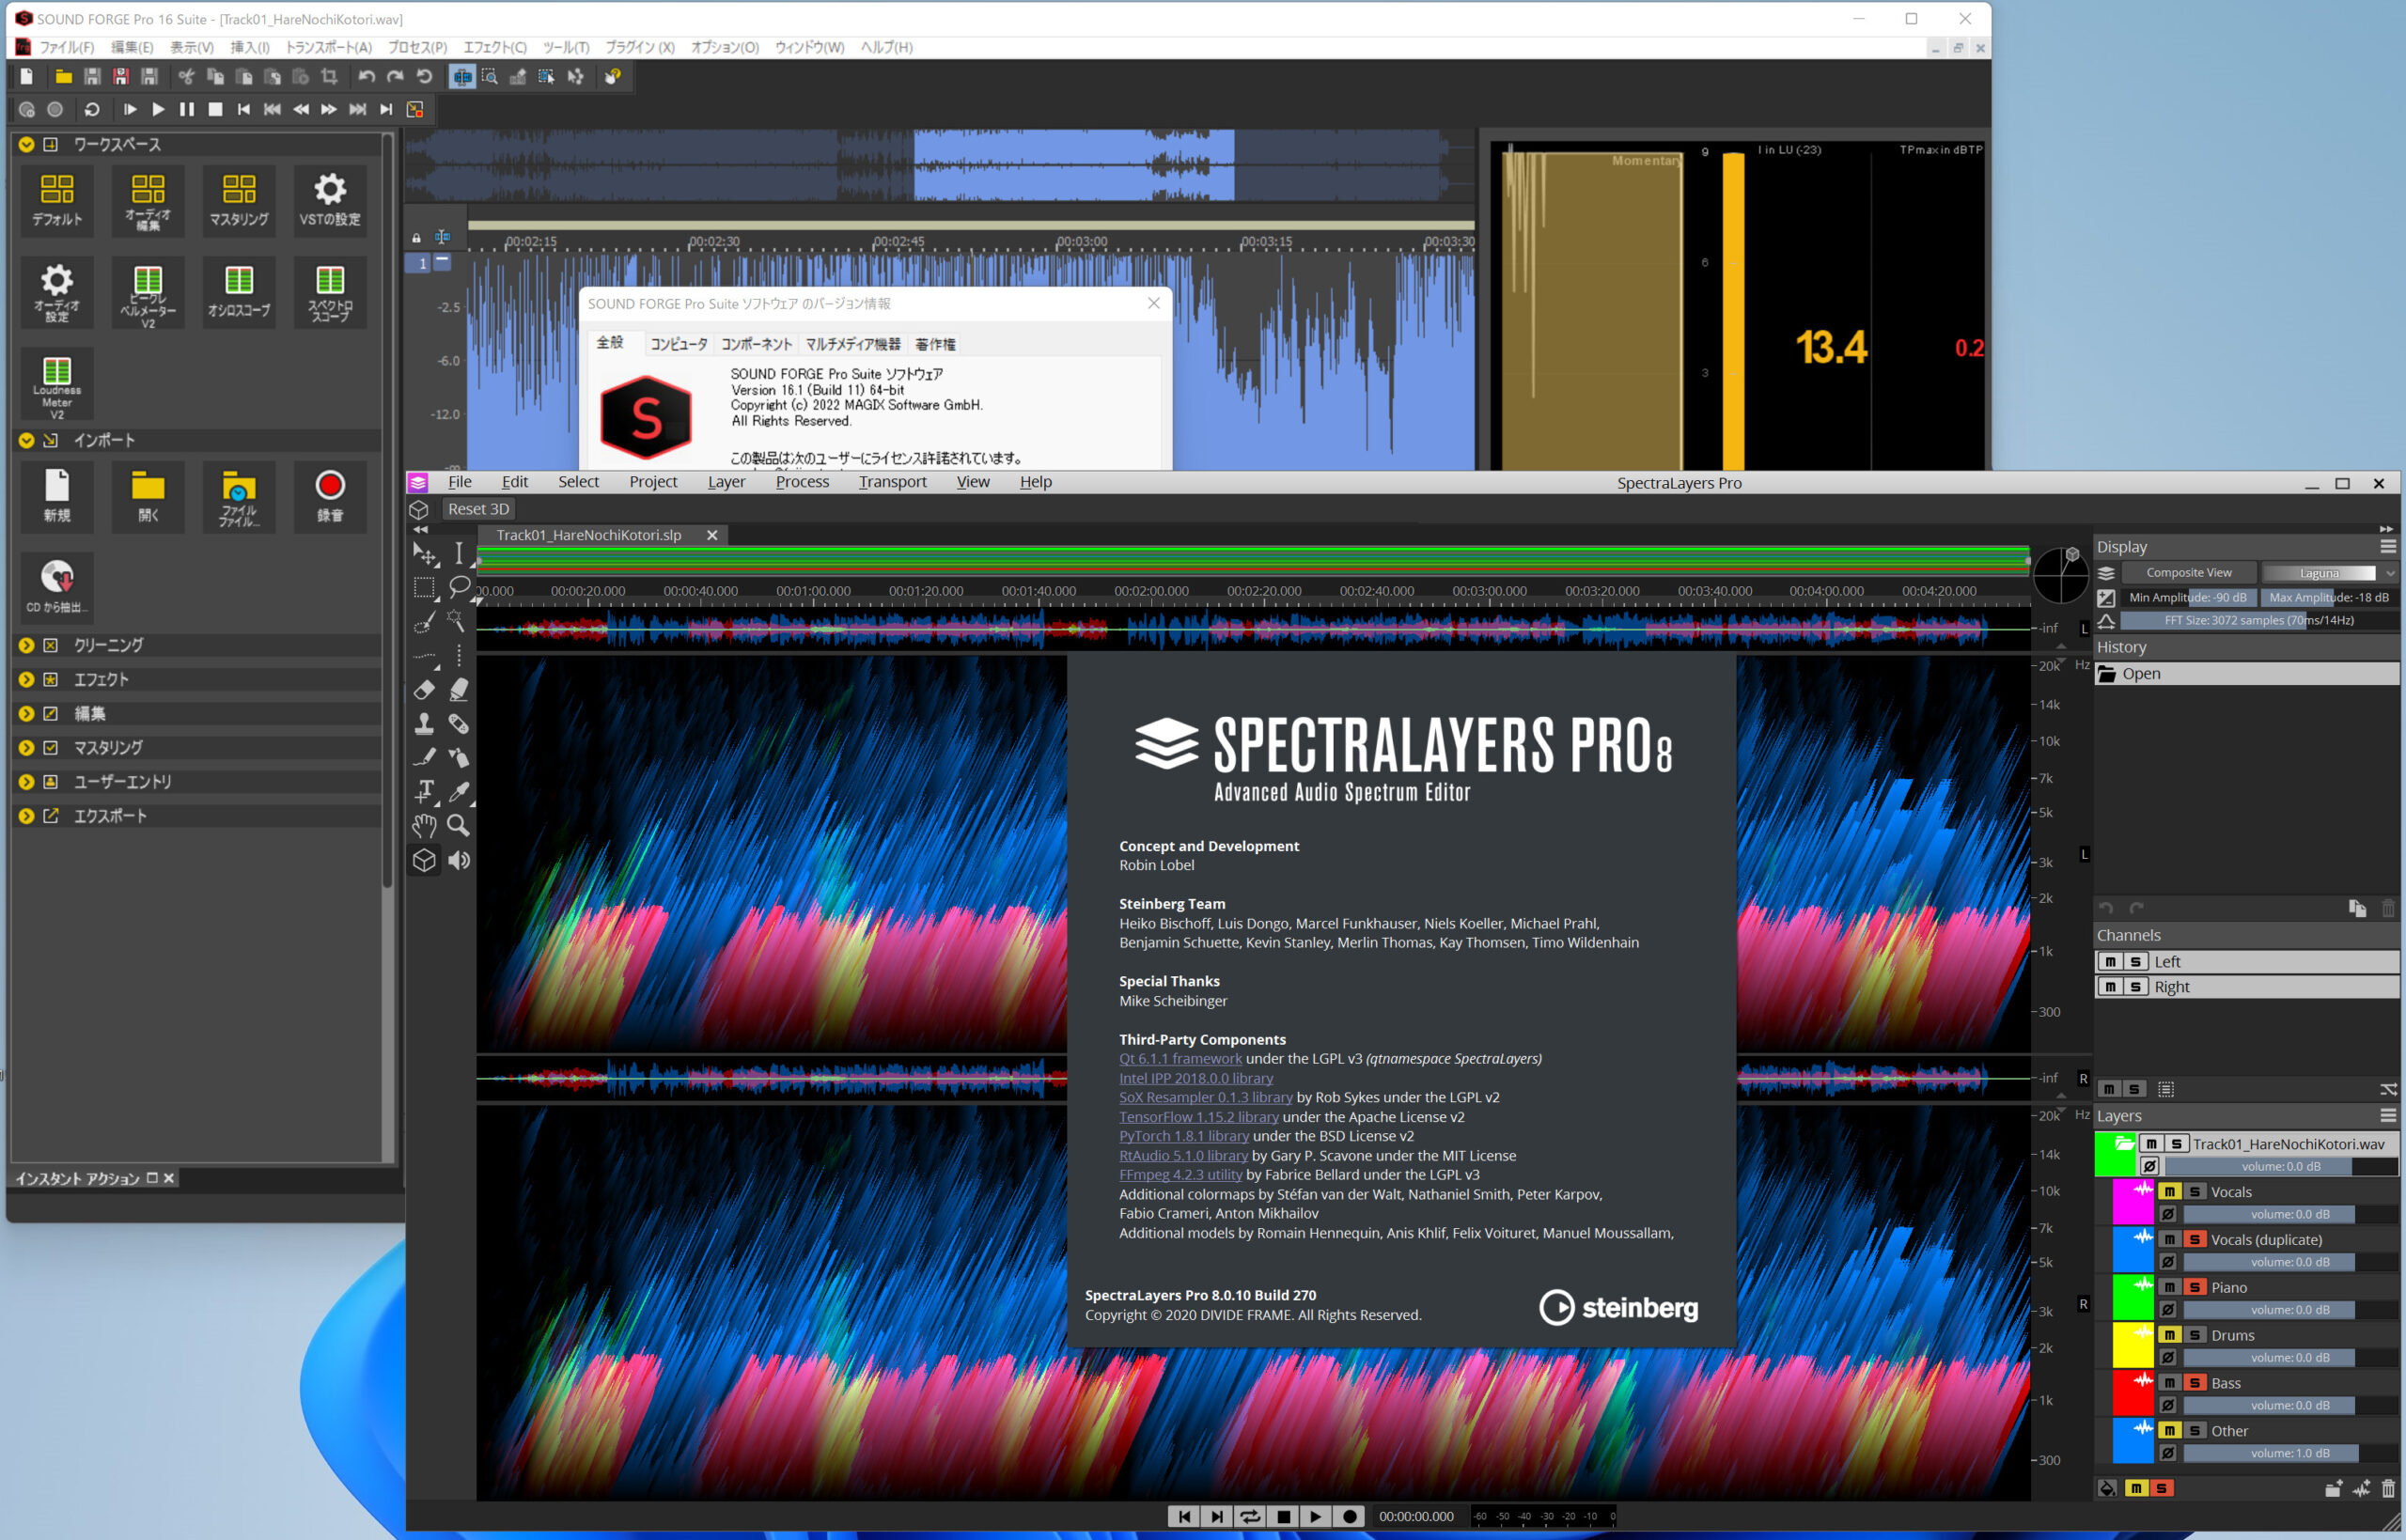Solo the Bass layer
This screenshot has height=1540, width=2406.
(2194, 1383)
